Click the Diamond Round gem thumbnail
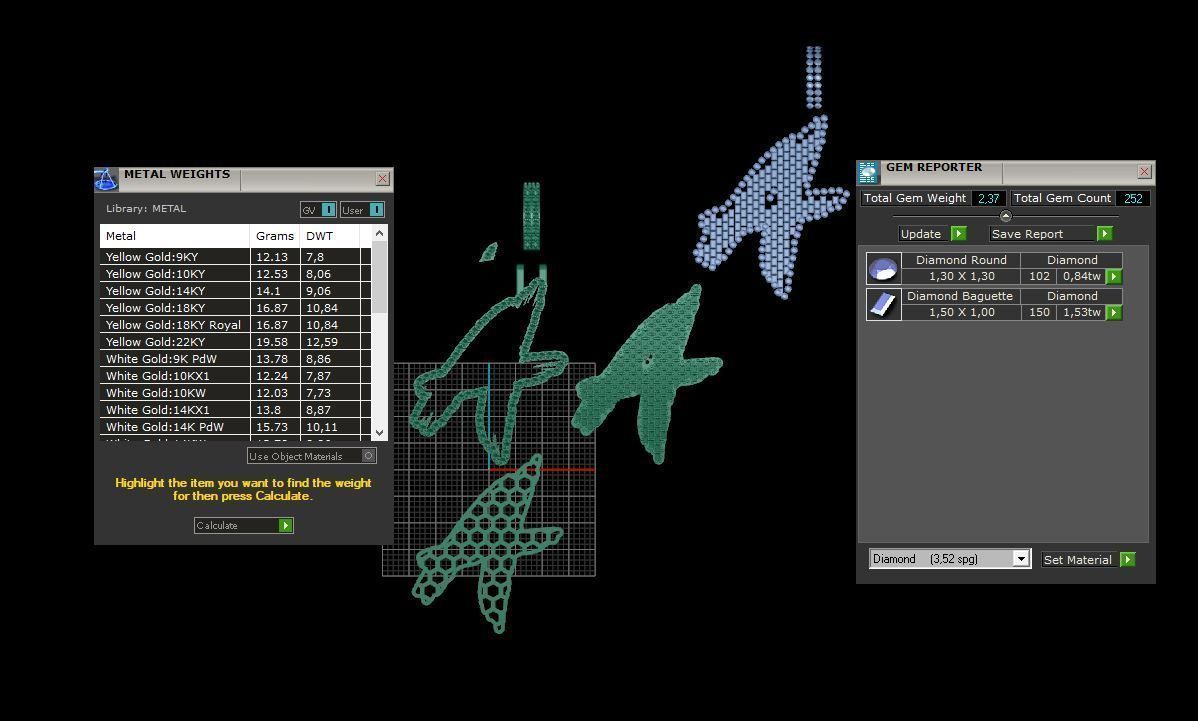 click(x=884, y=268)
